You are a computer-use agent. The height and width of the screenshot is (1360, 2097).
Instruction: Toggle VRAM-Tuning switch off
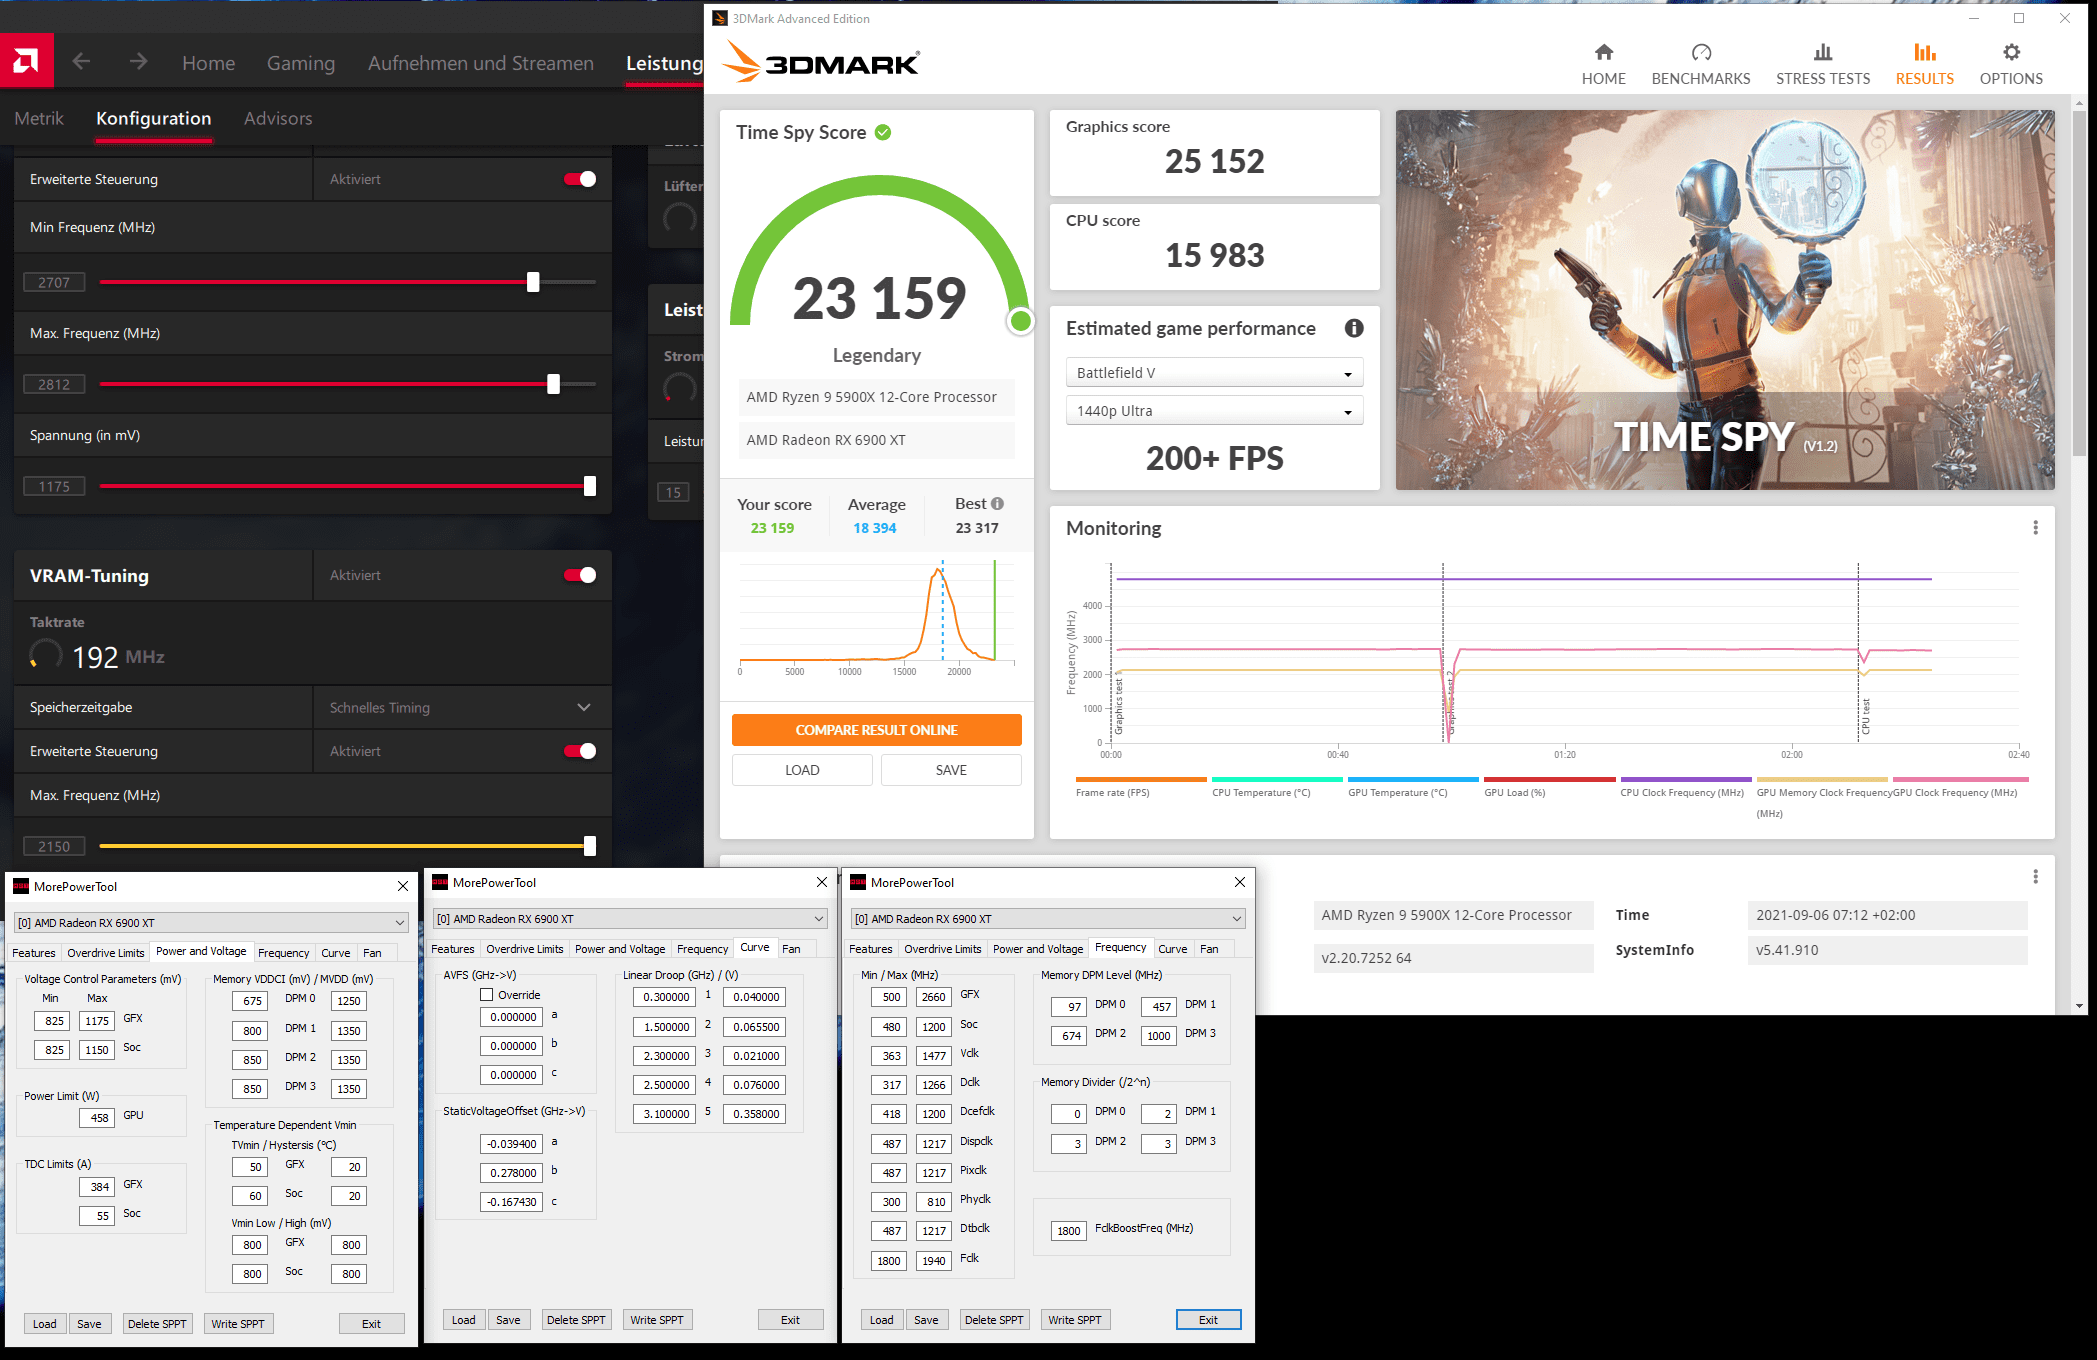click(580, 575)
